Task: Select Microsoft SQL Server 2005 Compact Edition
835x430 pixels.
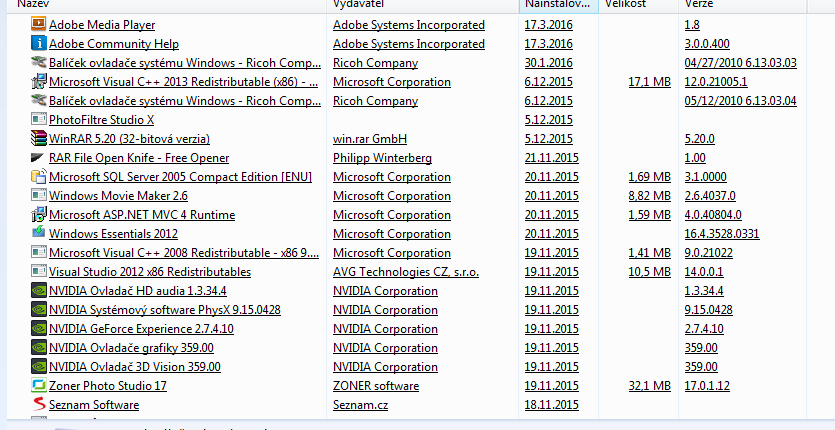Action: point(181,177)
